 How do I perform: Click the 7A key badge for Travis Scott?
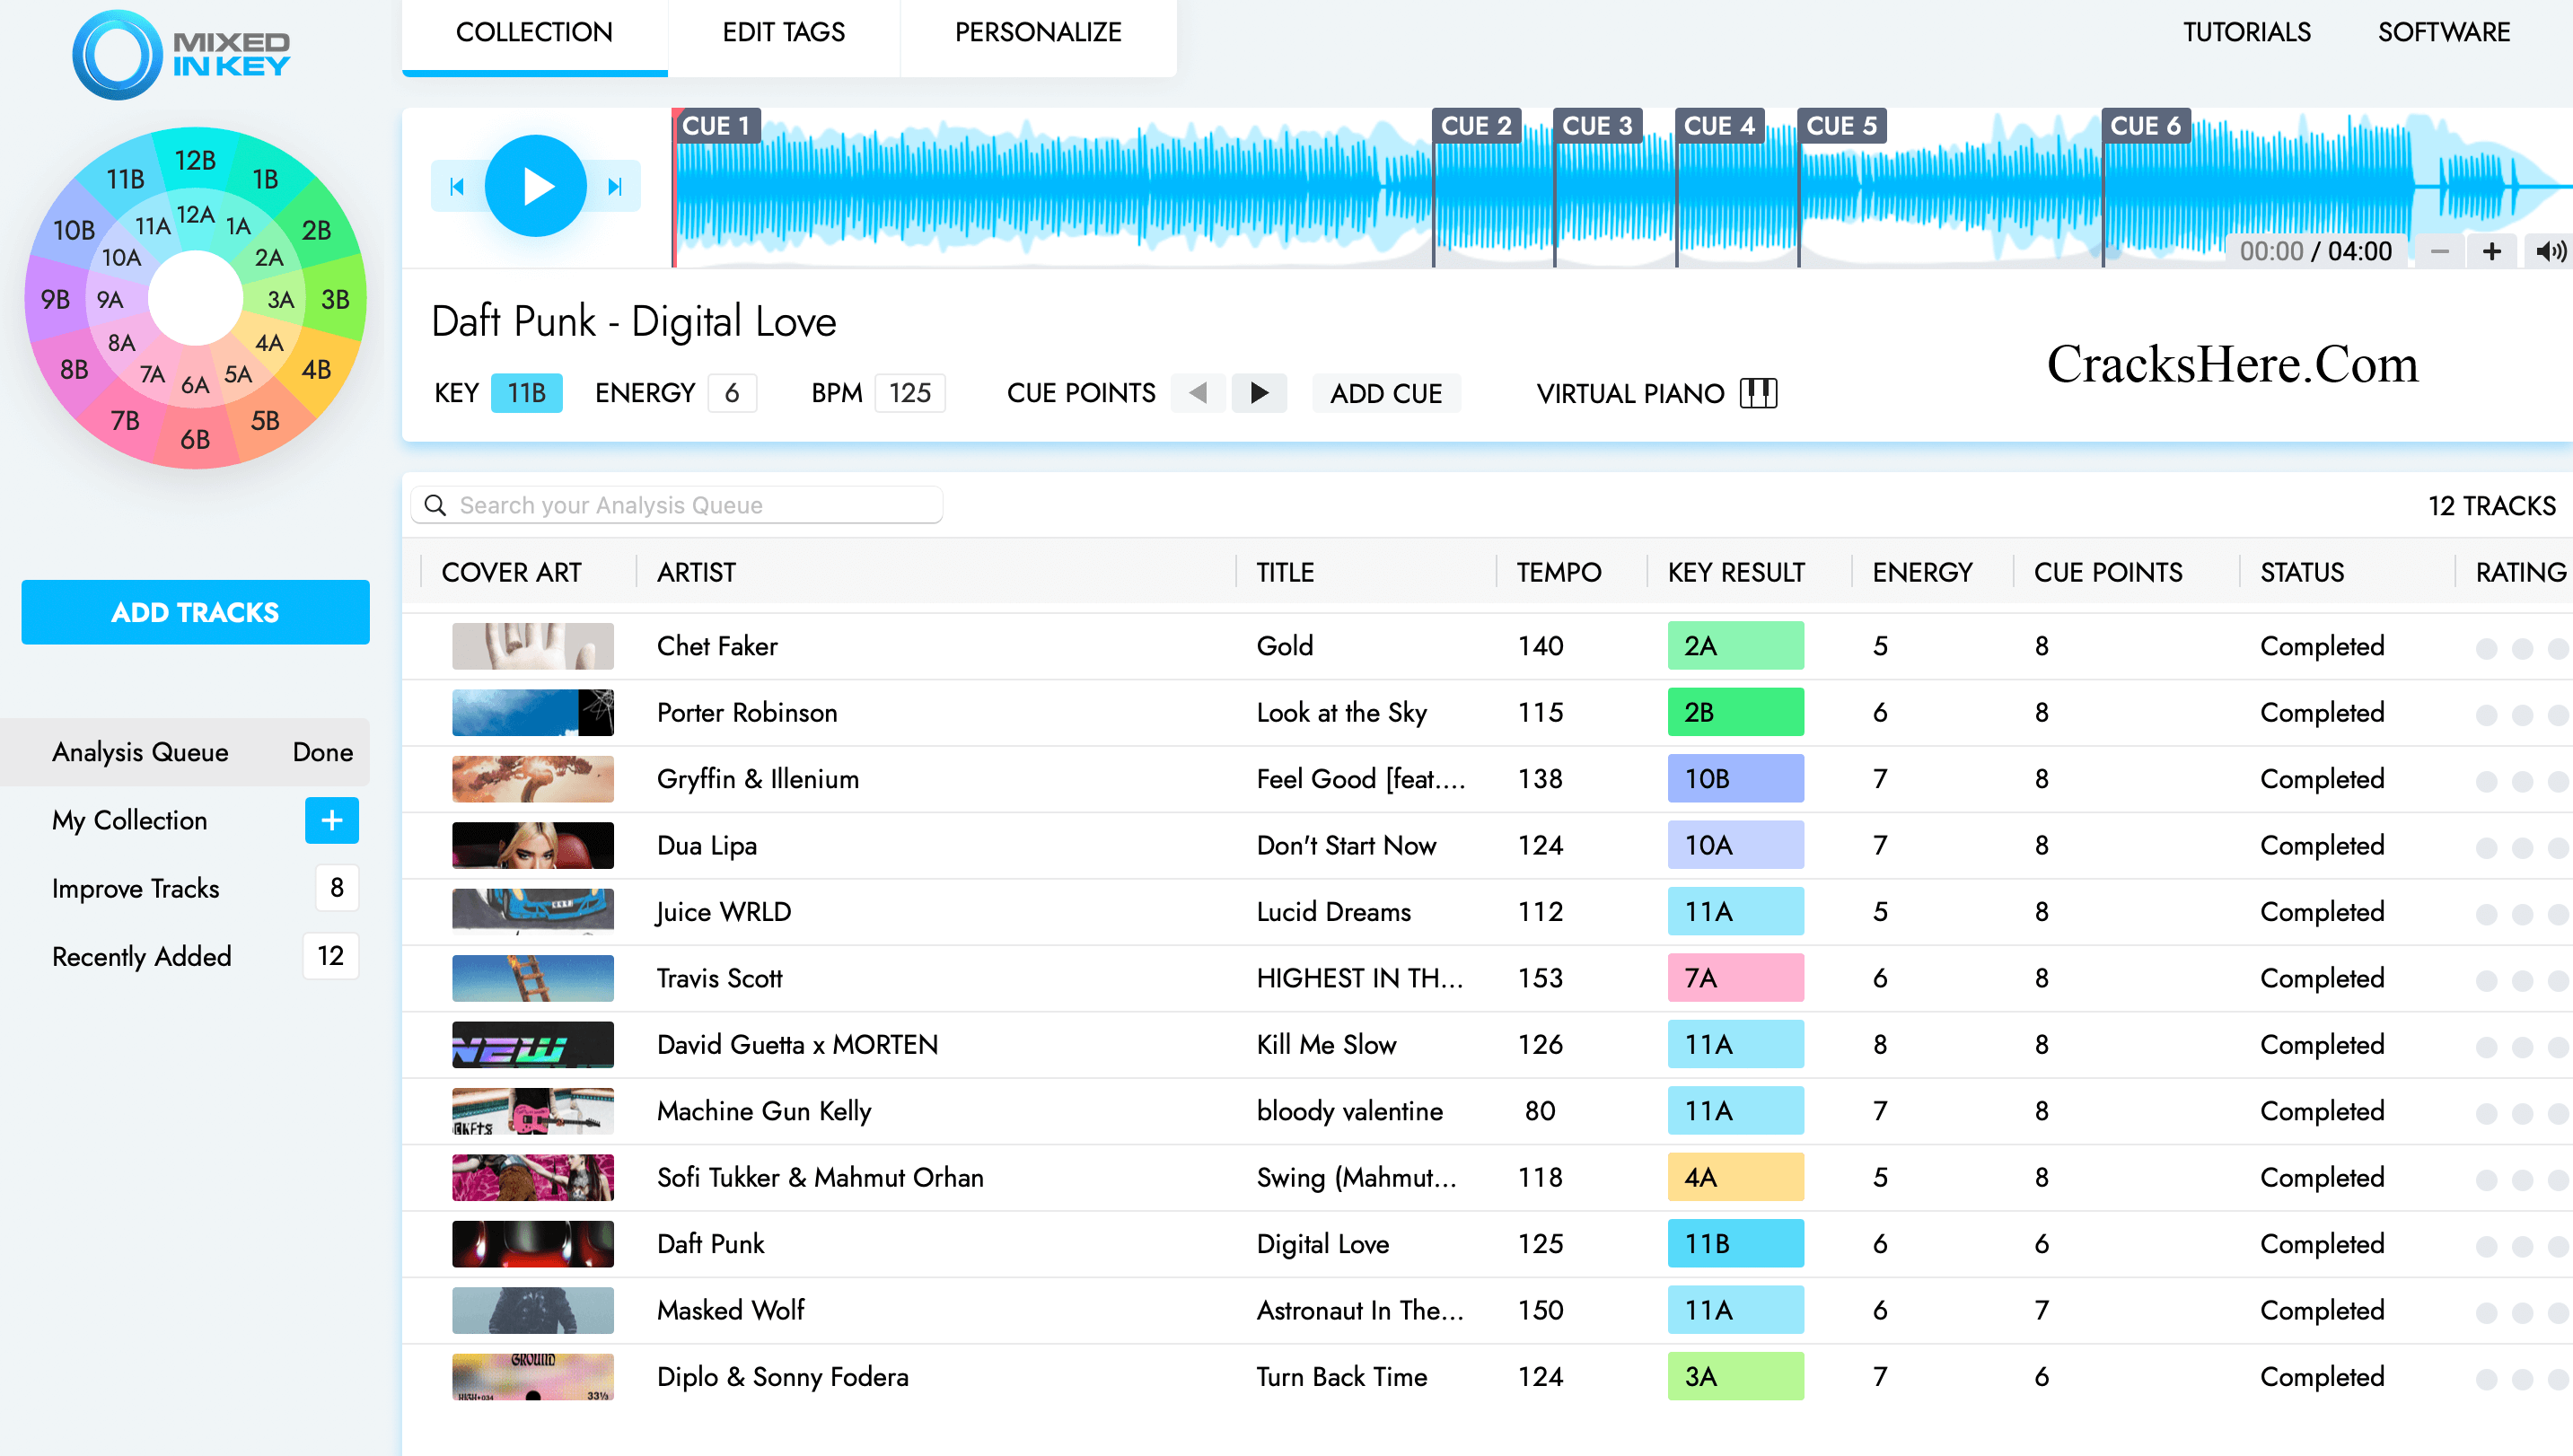click(x=1736, y=978)
